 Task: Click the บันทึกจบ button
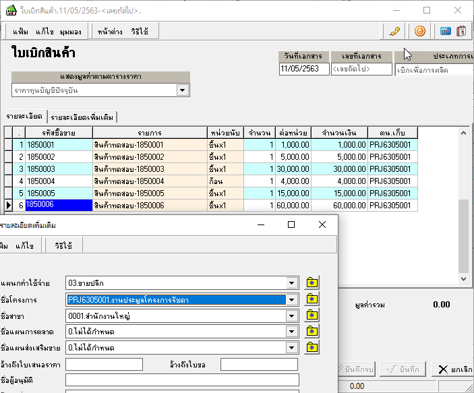[357, 369]
